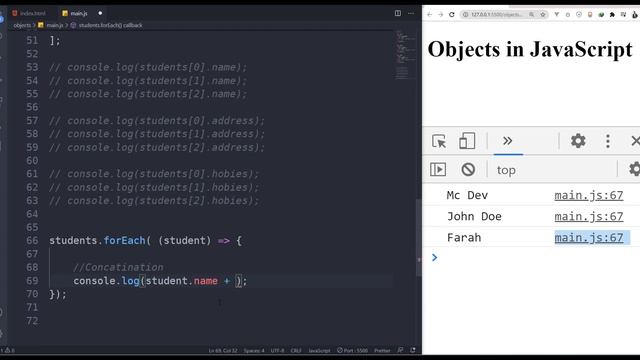Click the 'Mc Dev' console output
Image resolution: width=640 pixels, height=360 pixels.
[x=467, y=196]
